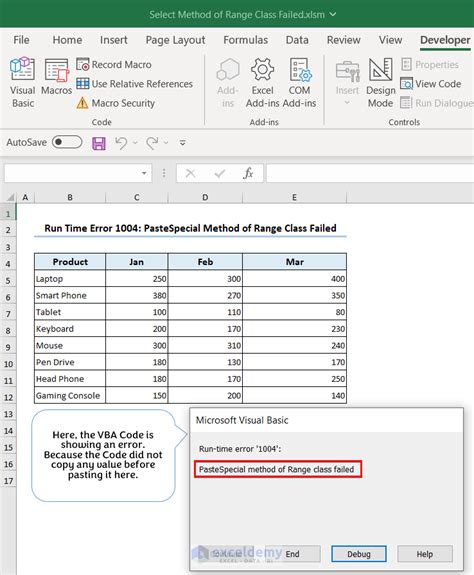Viewport: 474px width, 575px height.
Task: Expand the Redo history dropdown
Action: click(166, 143)
